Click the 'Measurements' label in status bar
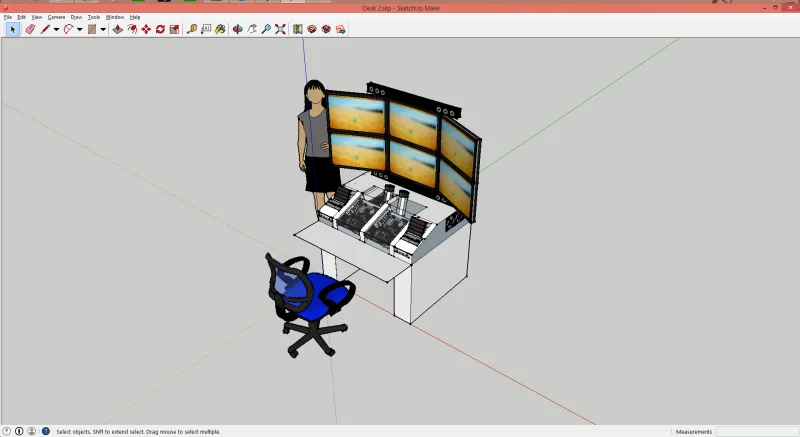 tap(693, 432)
